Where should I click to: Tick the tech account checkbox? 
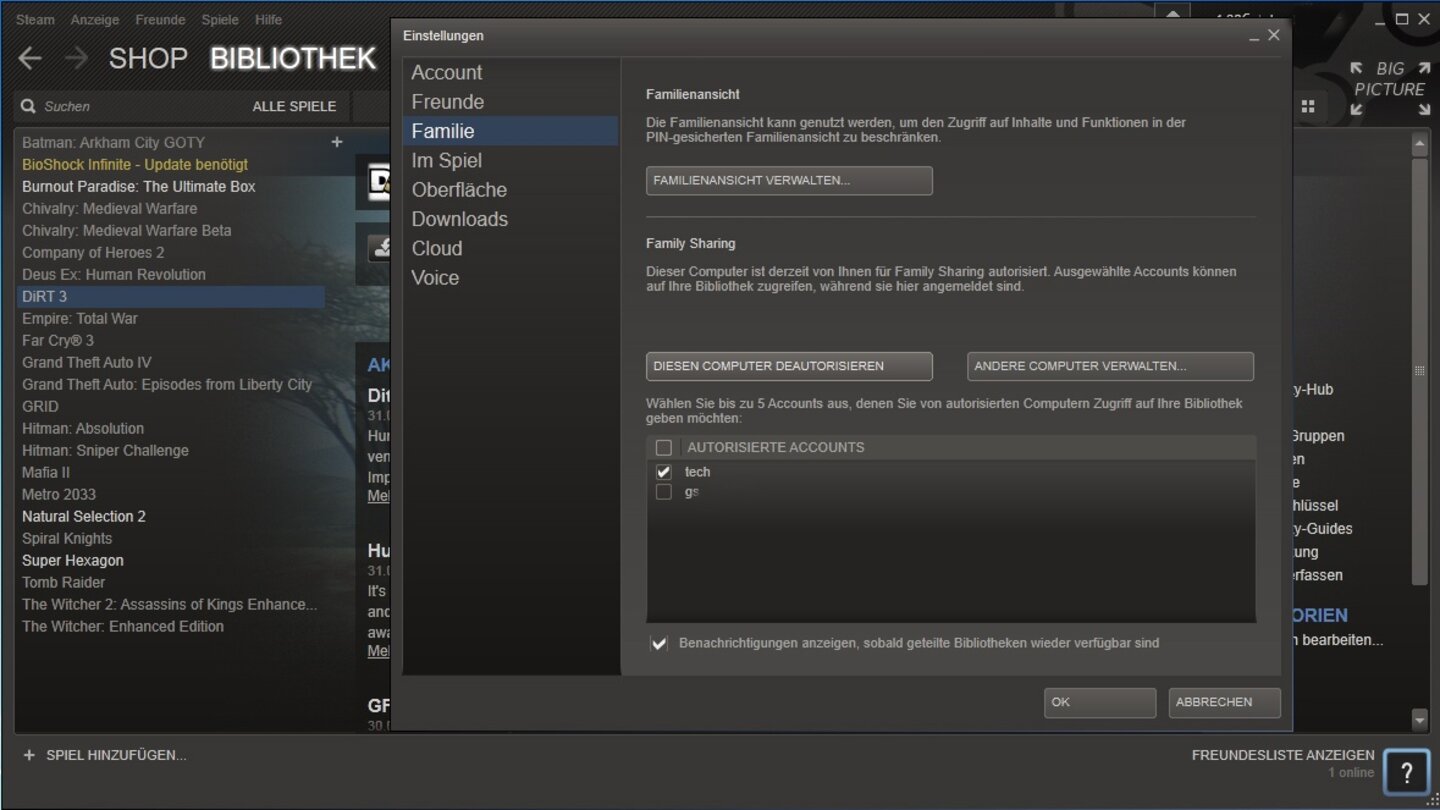(663, 472)
